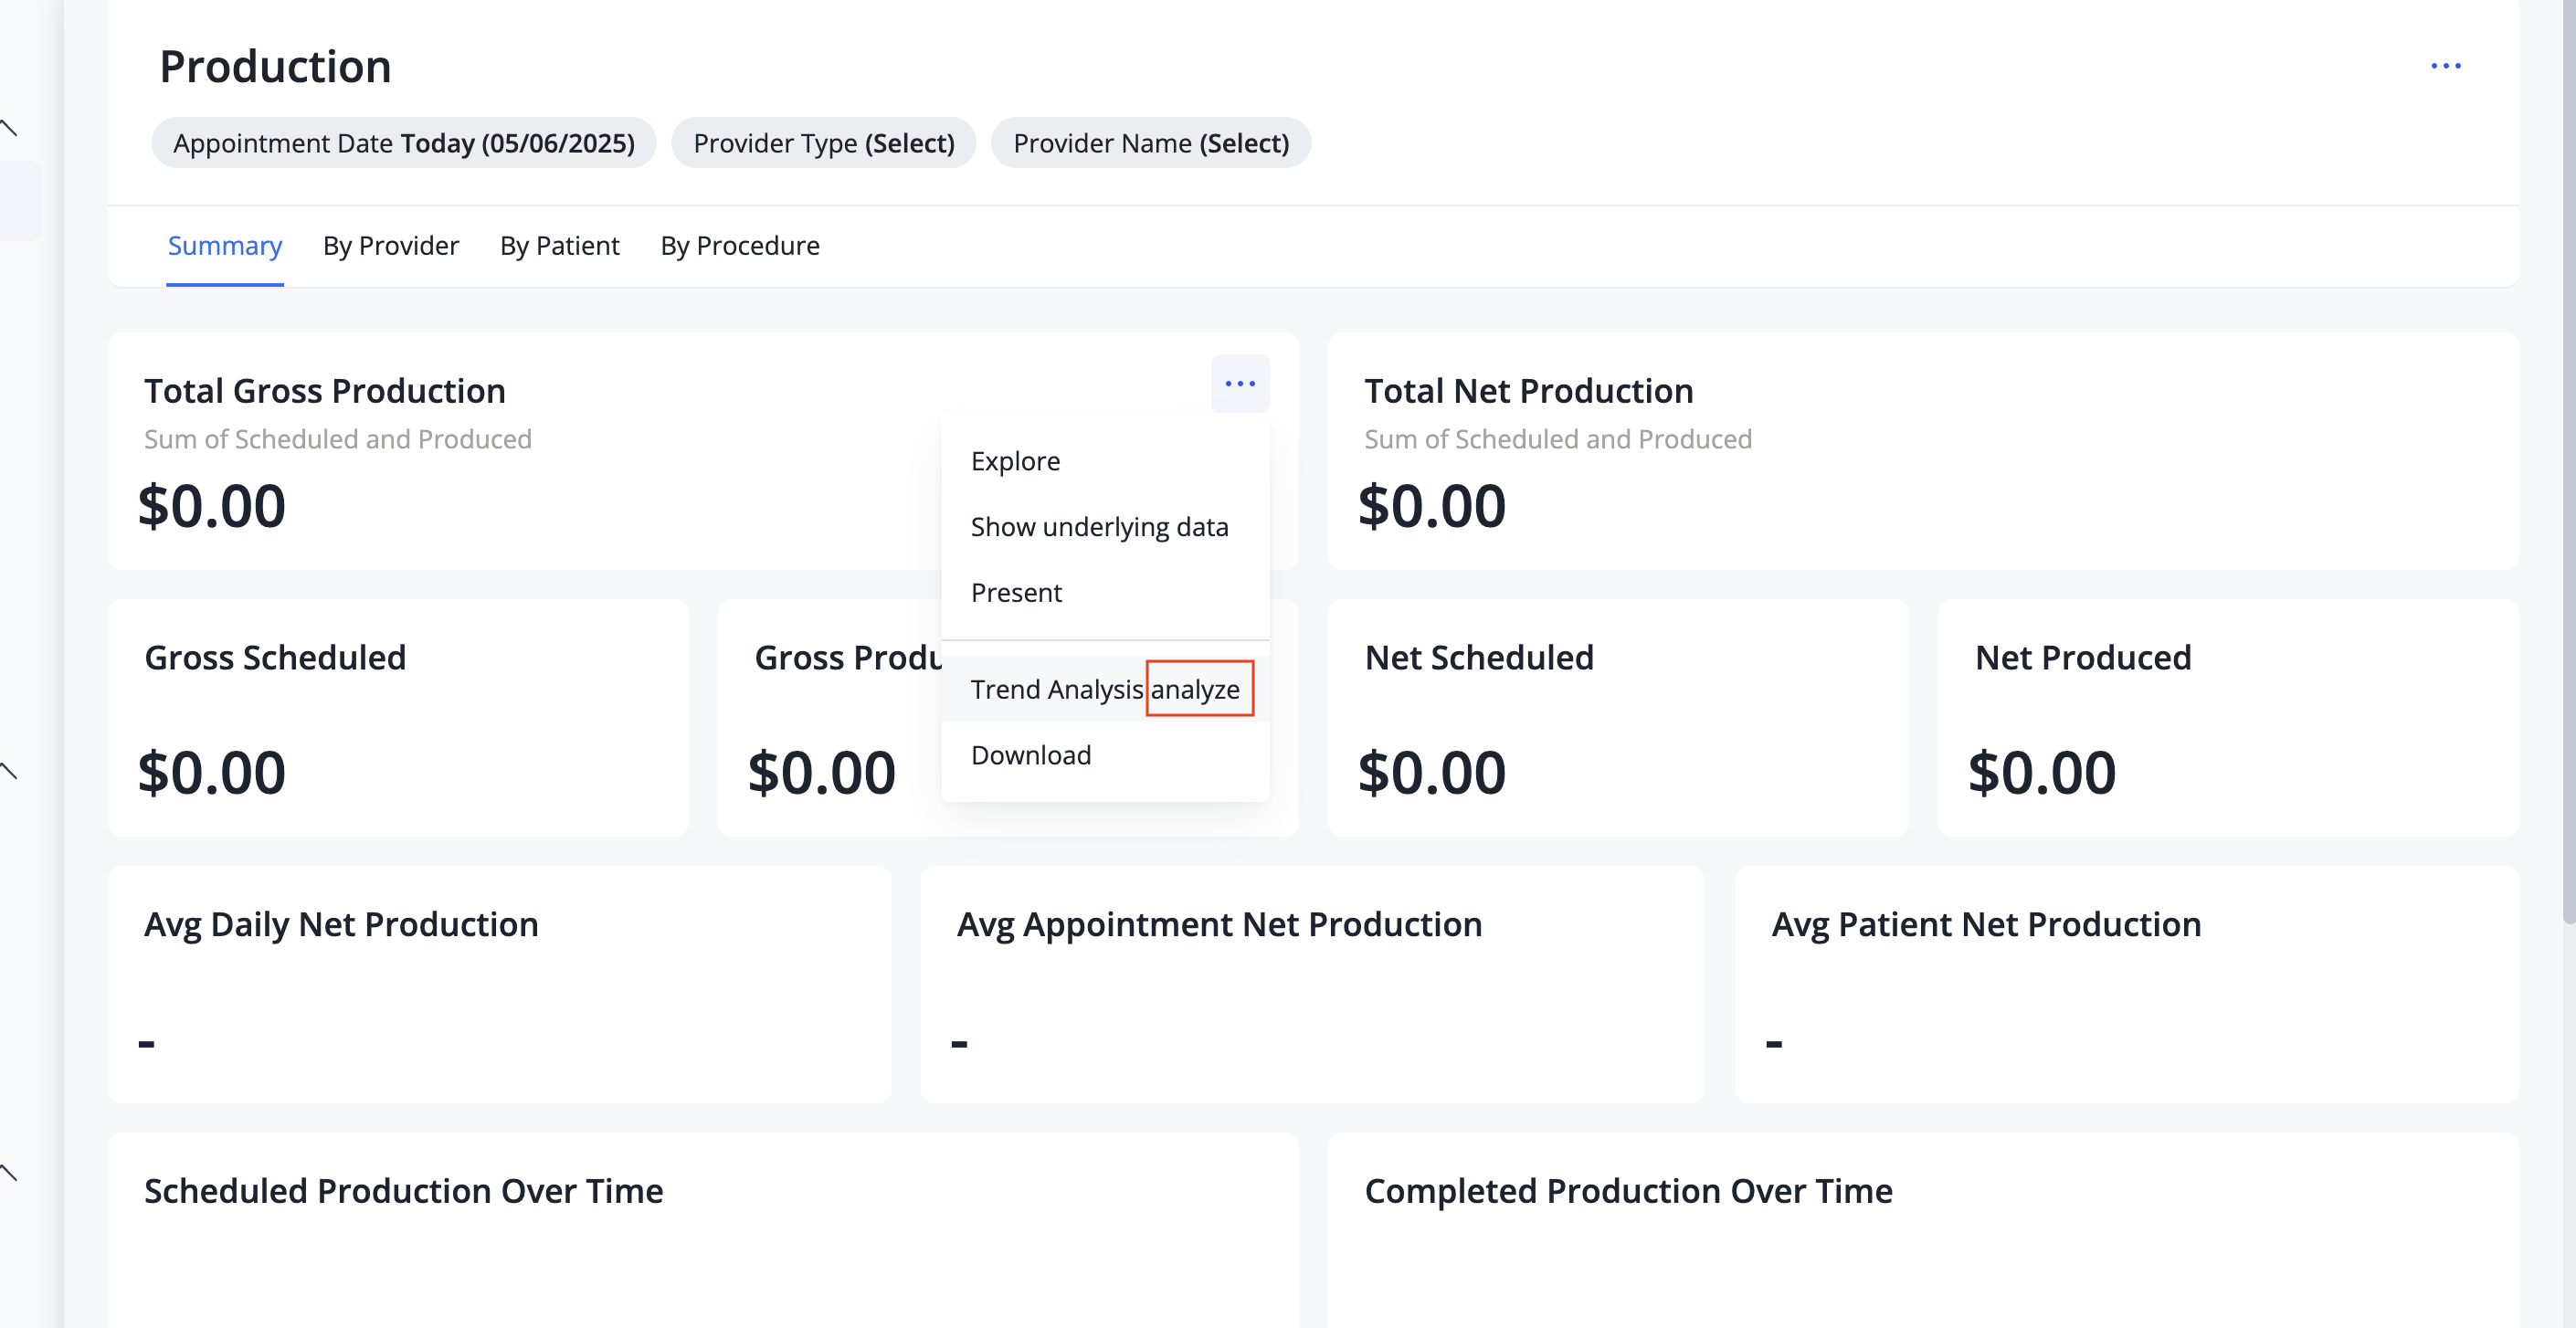Switch to the By Provider tab
The image size is (2576, 1328).
coord(390,246)
